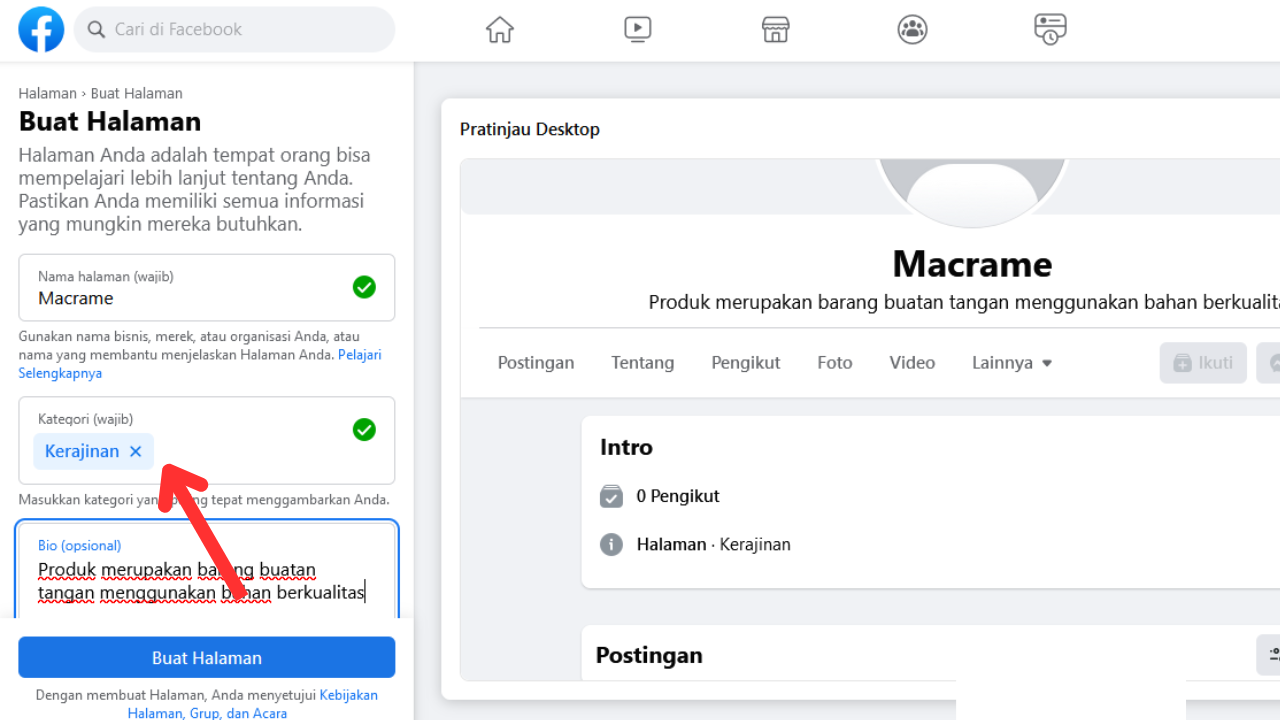Open Kebijakan Halaman, Grup, dan Acara link
This screenshot has width=1280, height=720.
coord(253,704)
